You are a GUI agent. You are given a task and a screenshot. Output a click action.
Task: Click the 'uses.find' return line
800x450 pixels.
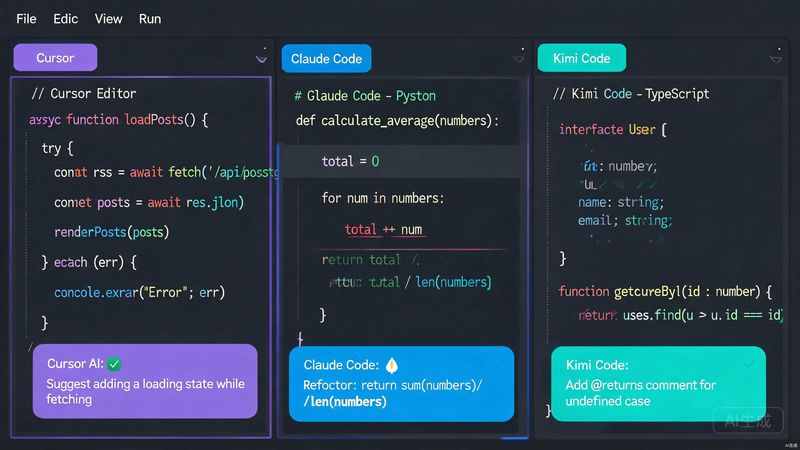tap(680, 315)
